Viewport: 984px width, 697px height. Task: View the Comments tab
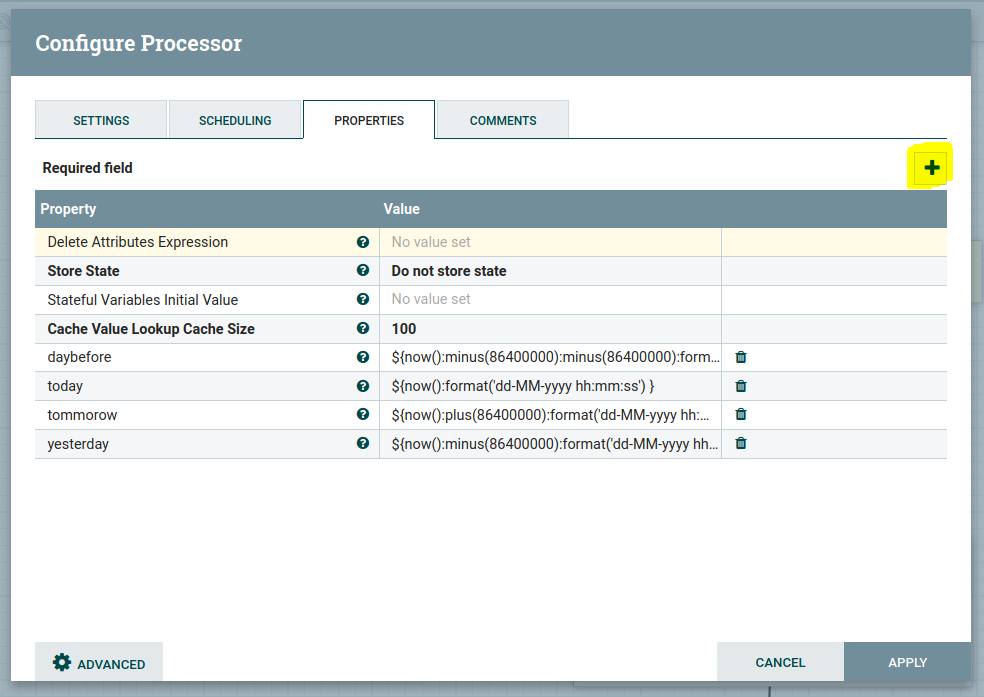[501, 119]
